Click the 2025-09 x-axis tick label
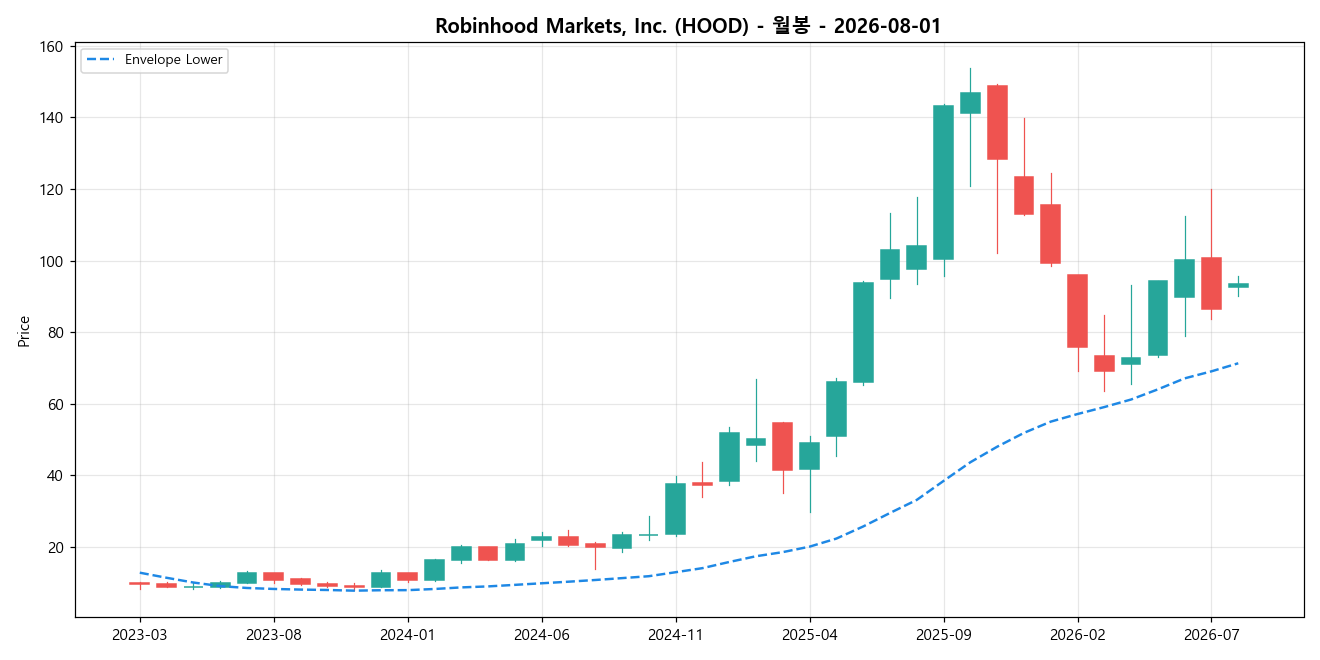Image resolution: width=1320 pixels, height=660 pixels. [944, 634]
